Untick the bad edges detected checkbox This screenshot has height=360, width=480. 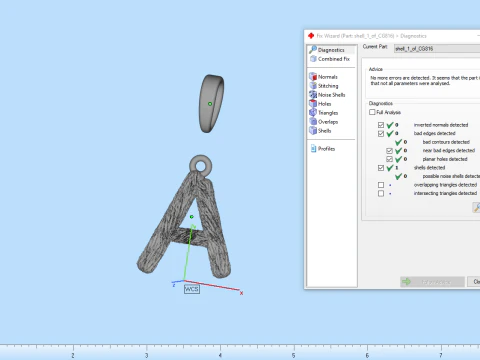pos(381,134)
